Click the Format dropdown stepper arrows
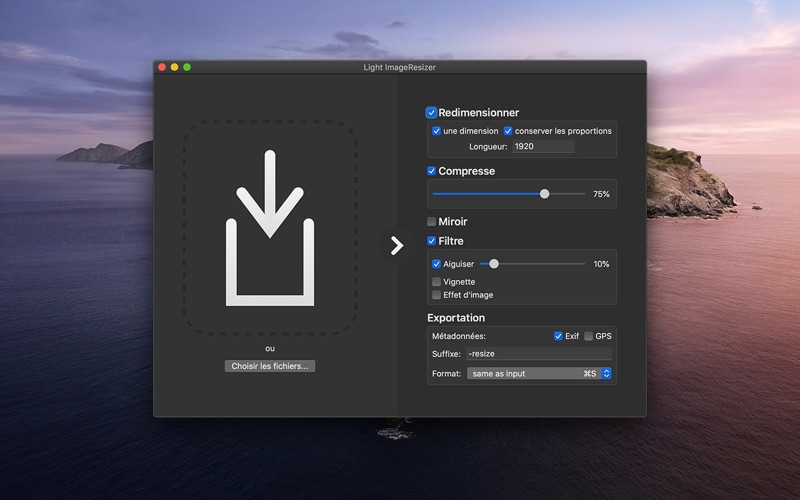The height and width of the screenshot is (500, 800). point(606,373)
